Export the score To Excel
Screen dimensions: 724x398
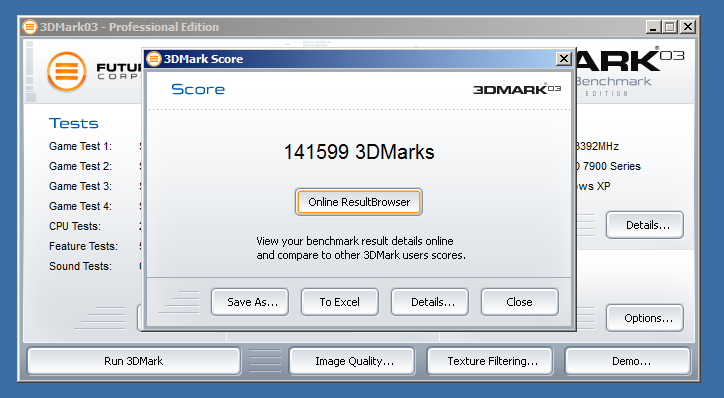click(340, 302)
